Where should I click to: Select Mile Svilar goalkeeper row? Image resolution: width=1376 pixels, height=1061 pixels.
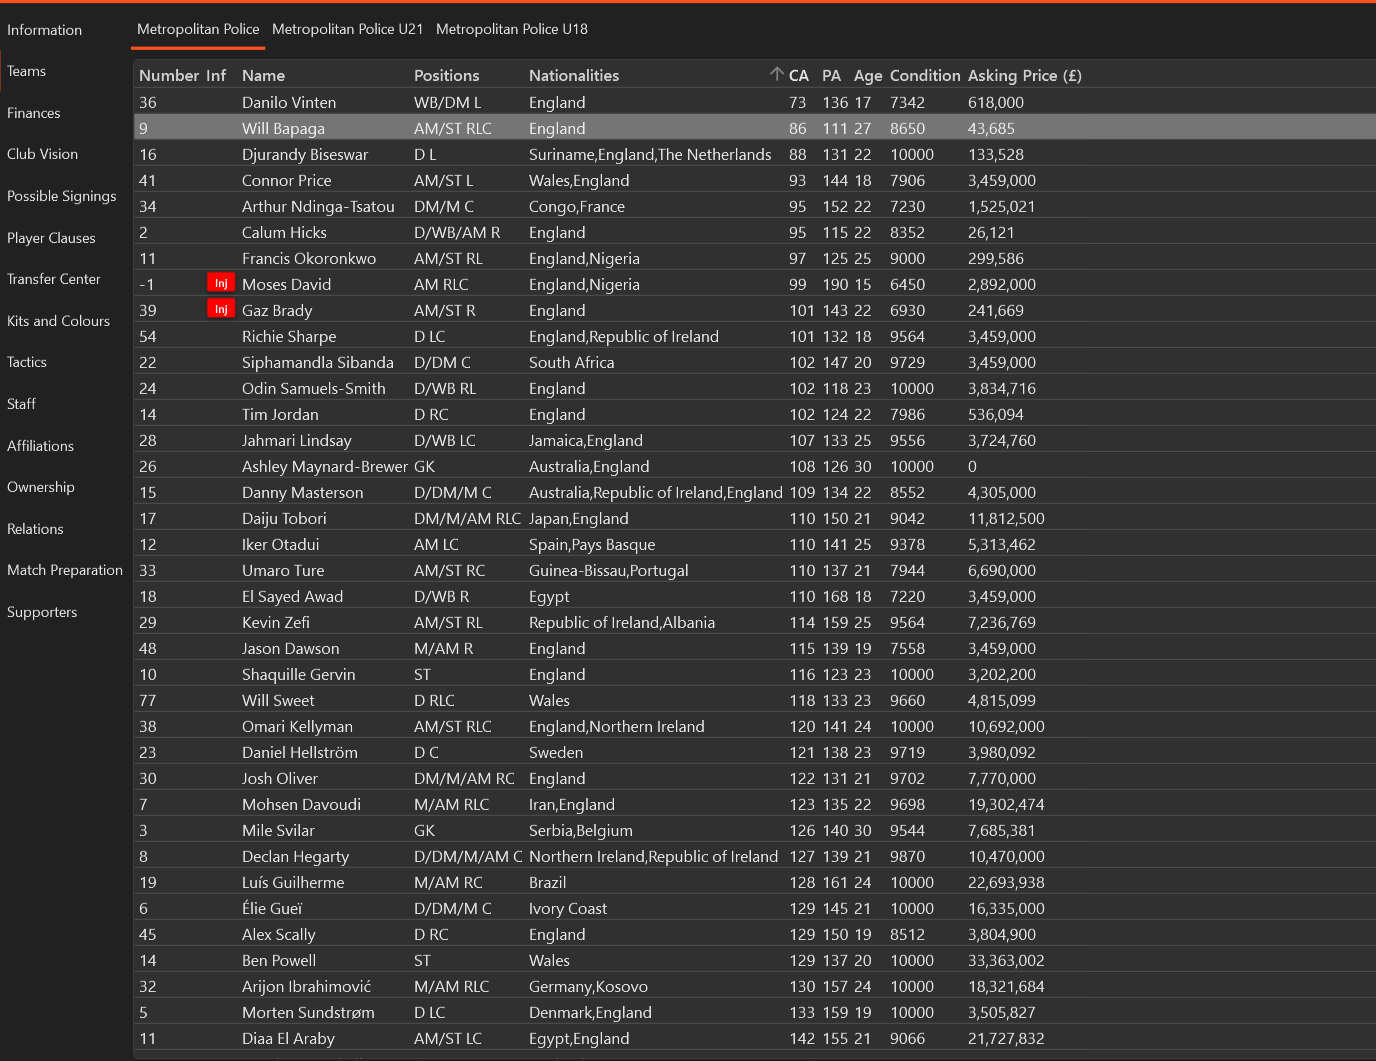755,830
